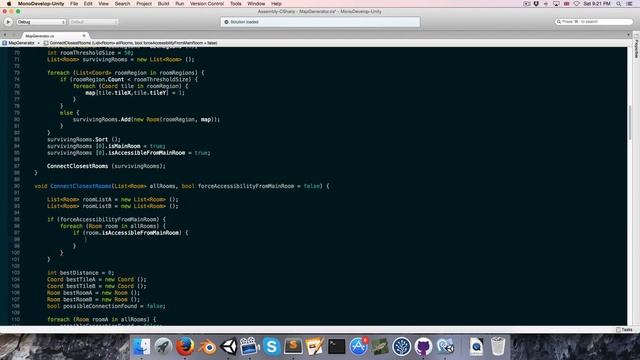The height and width of the screenshot is (360, 640).
Task: Open Terminal from the Dock
Action: coord(336,347)
